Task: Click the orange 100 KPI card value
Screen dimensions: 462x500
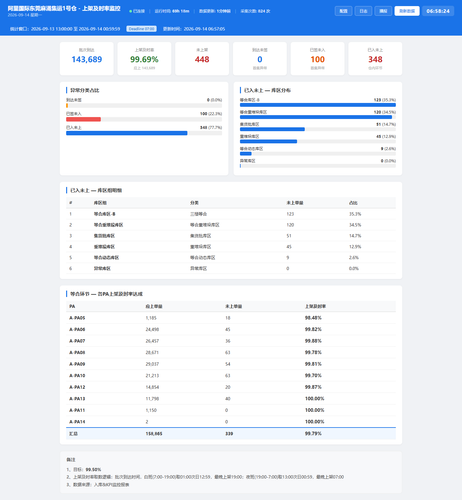Action: click(317, 59)
